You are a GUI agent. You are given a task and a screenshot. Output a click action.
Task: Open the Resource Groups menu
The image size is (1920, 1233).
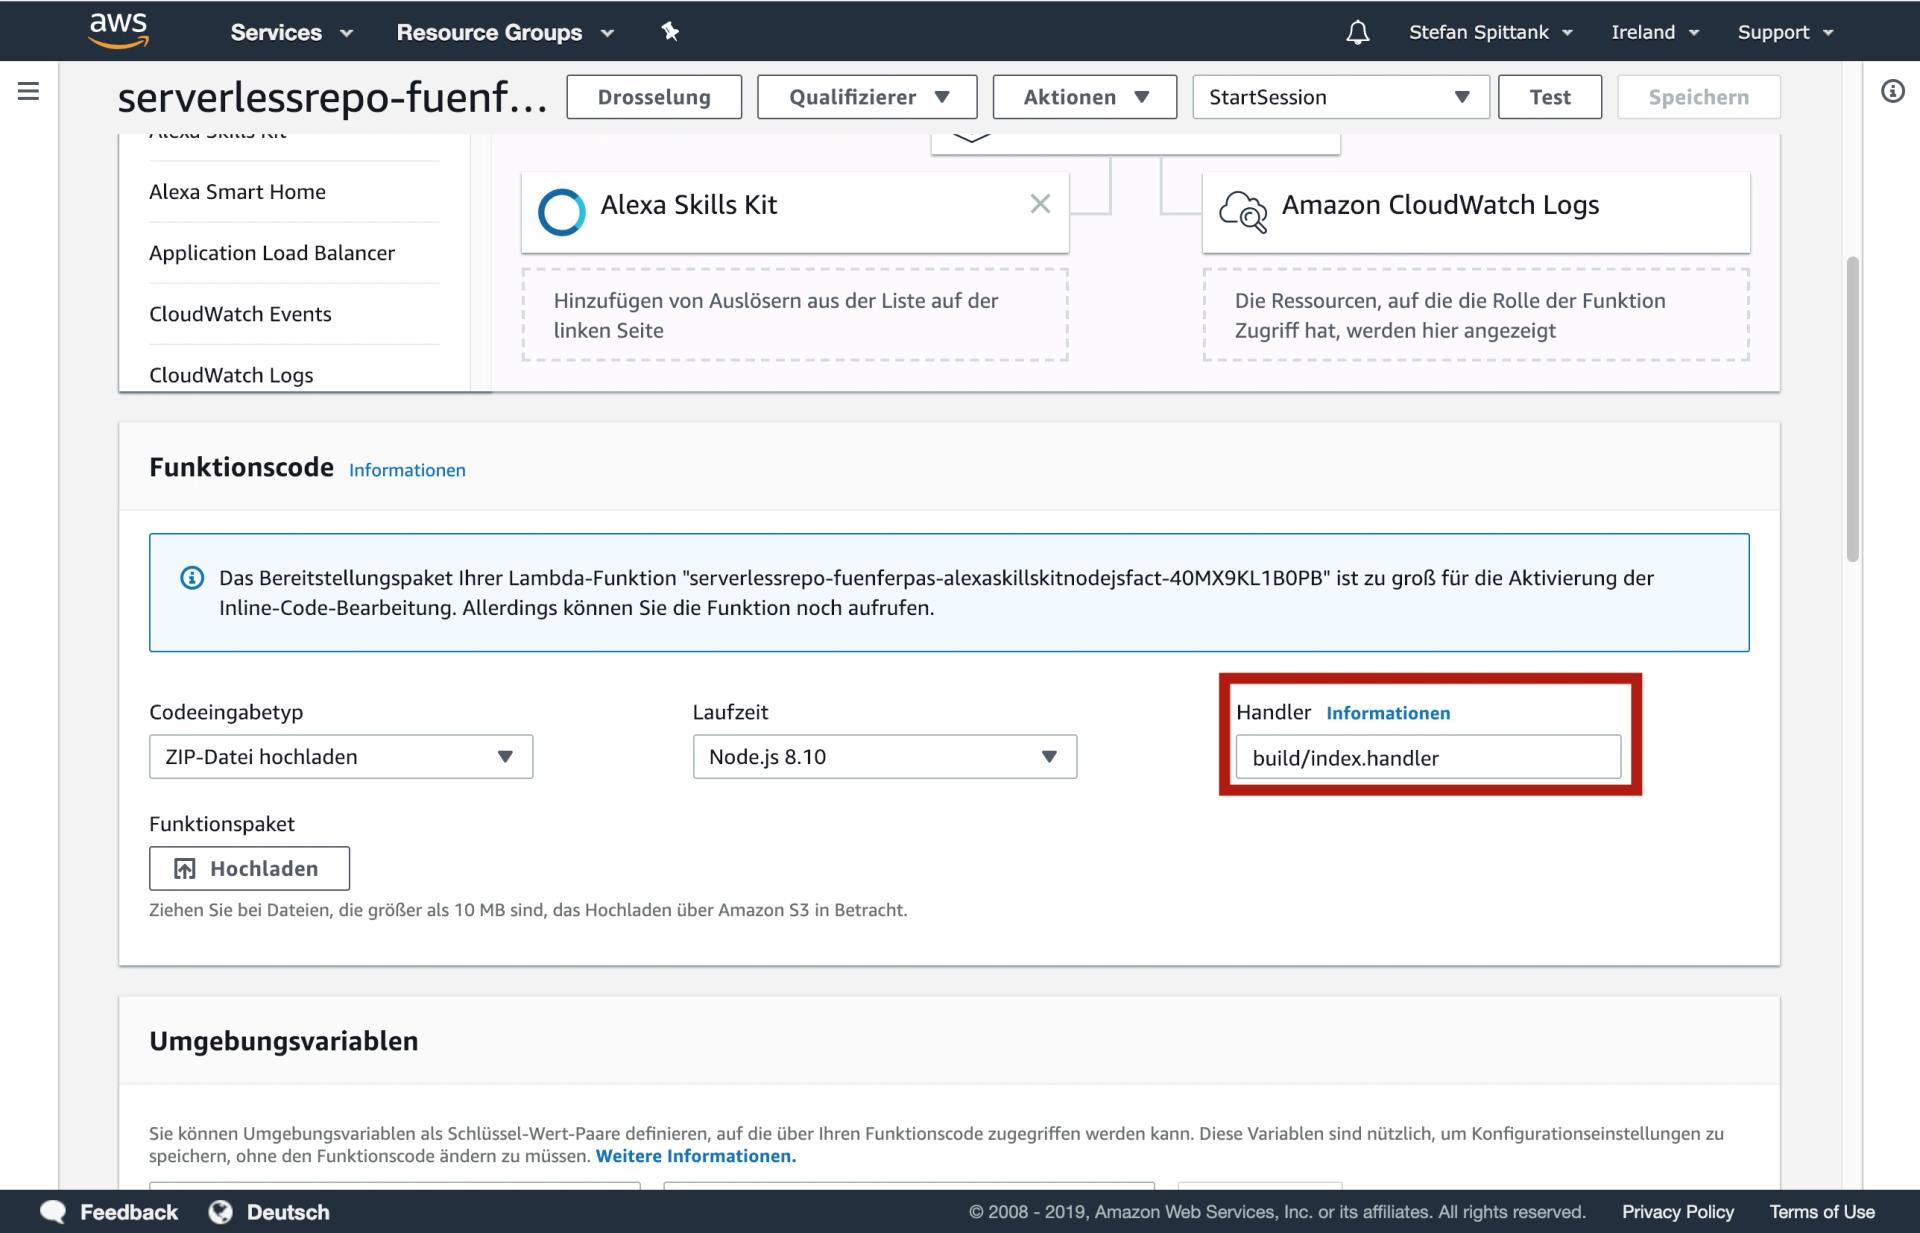click(x=504, y=32)
